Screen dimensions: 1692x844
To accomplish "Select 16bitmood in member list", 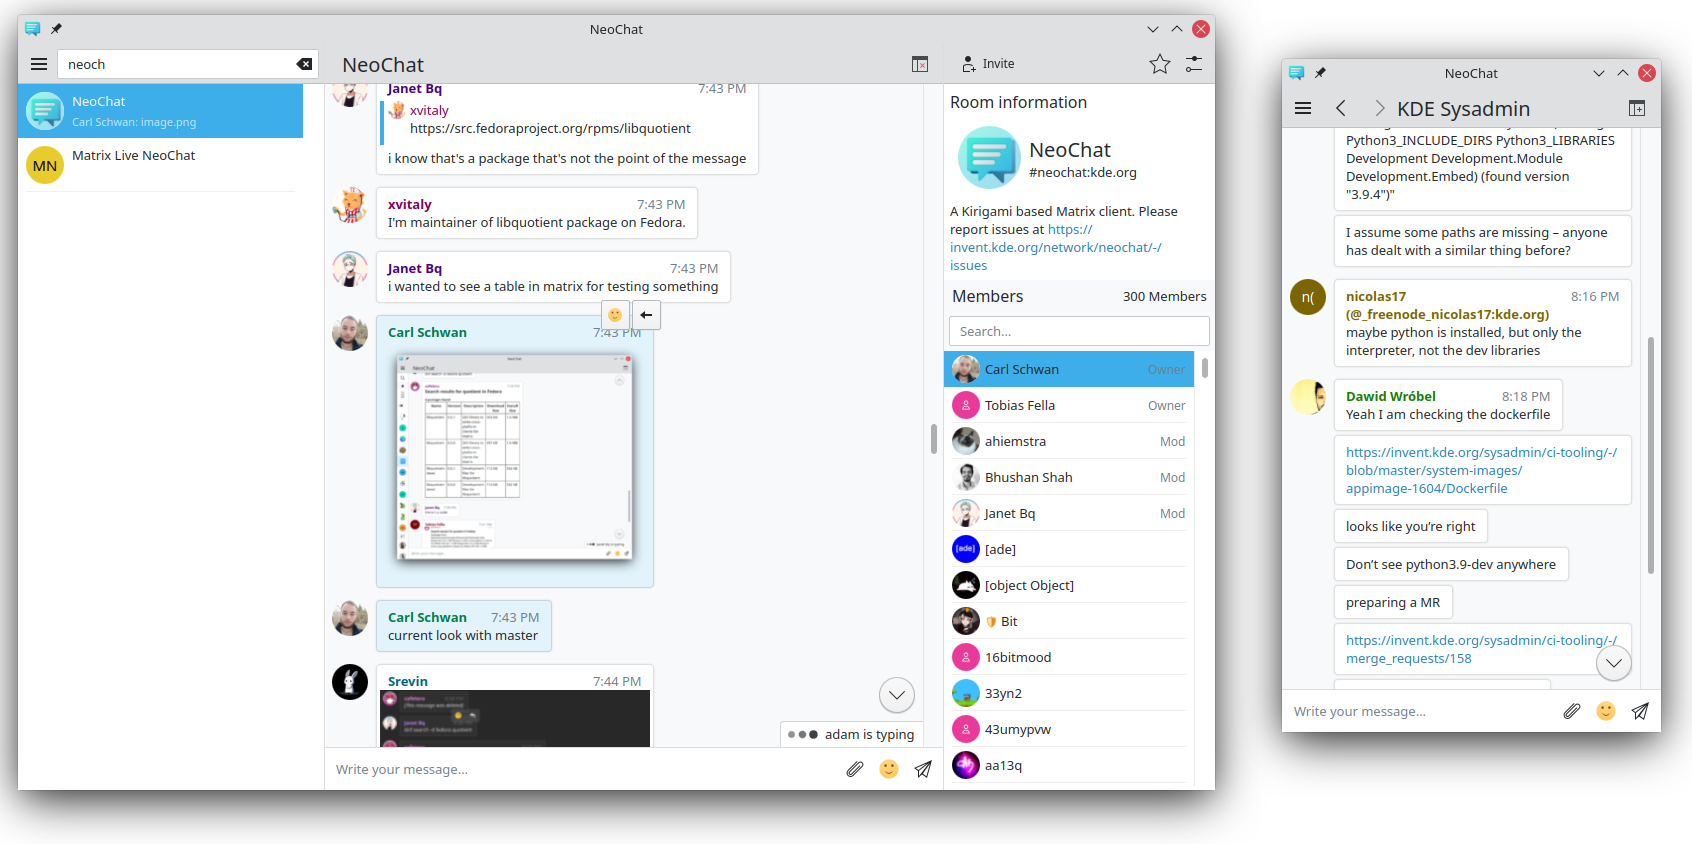I will [1069, 657].
